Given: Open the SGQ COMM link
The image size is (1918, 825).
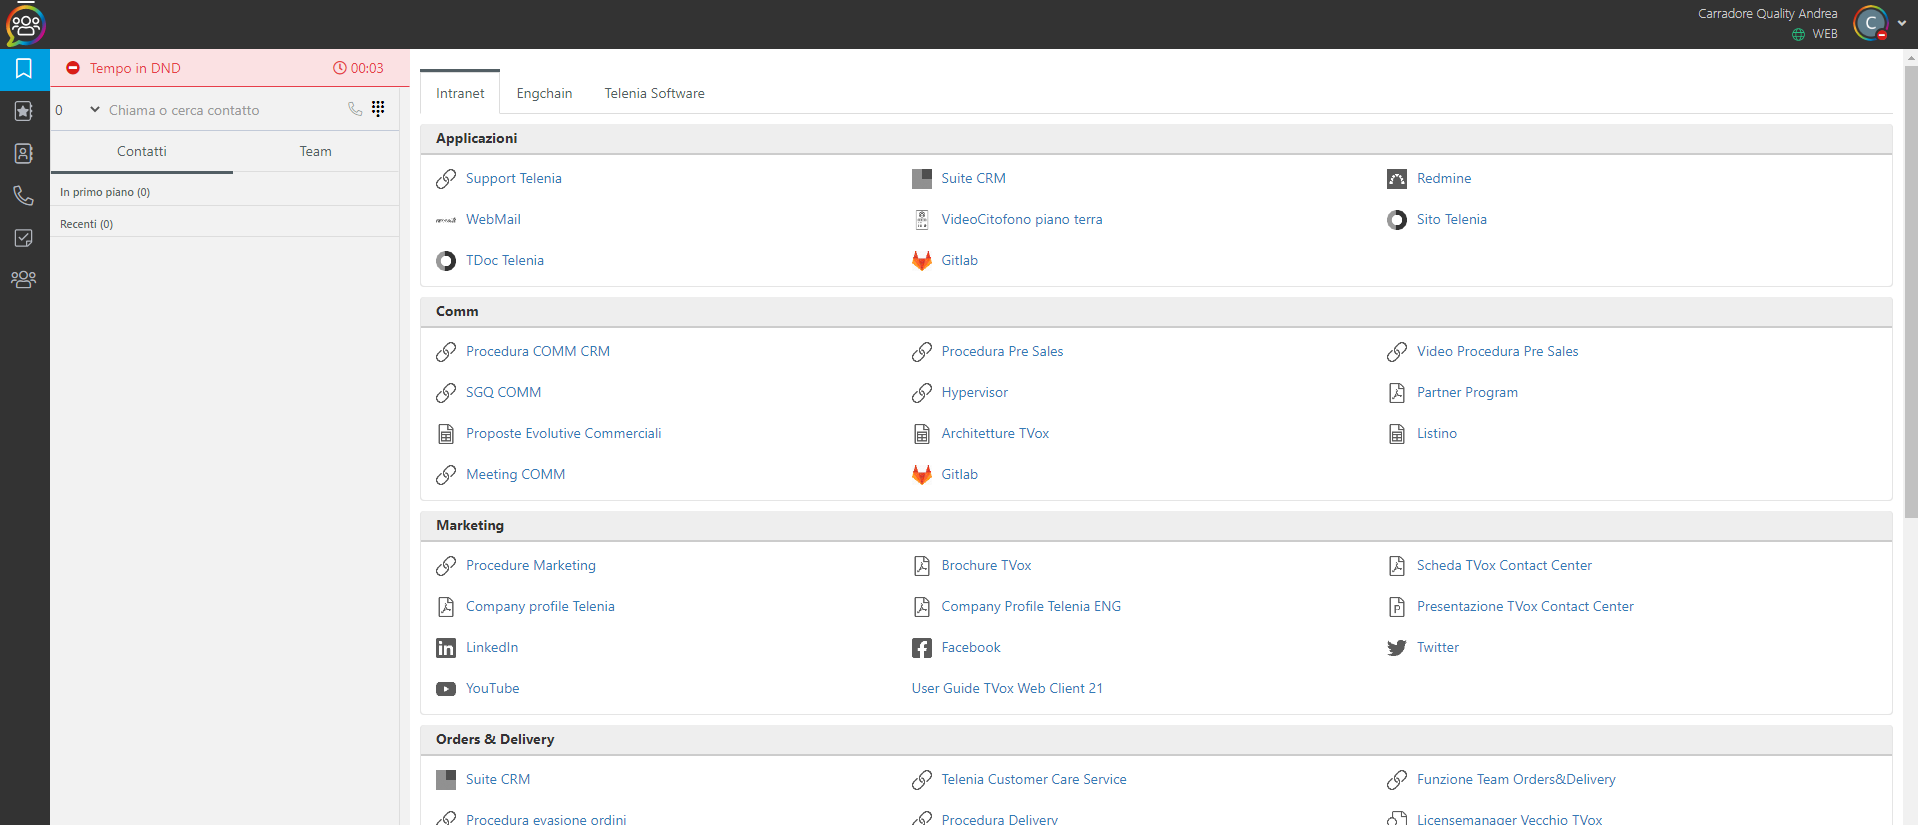Looking at the screenshot, I should point(504,393).
